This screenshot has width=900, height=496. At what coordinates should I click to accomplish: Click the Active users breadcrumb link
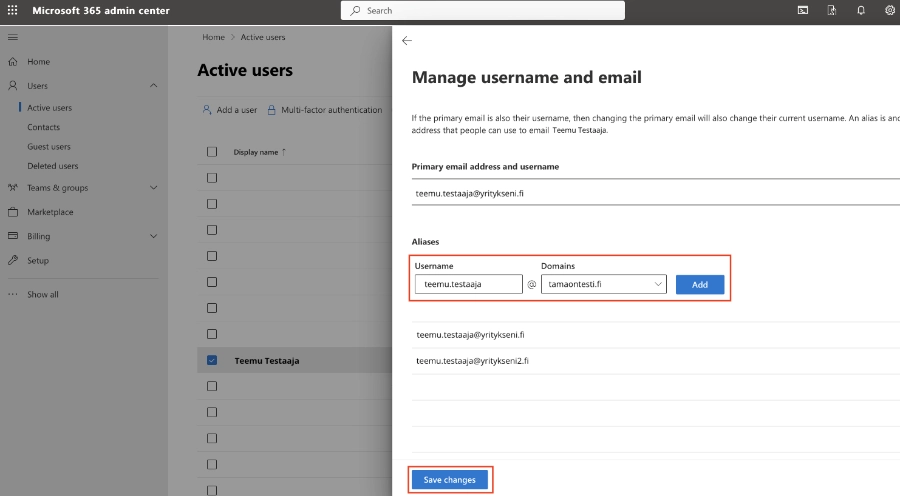[x=263, y=37]
